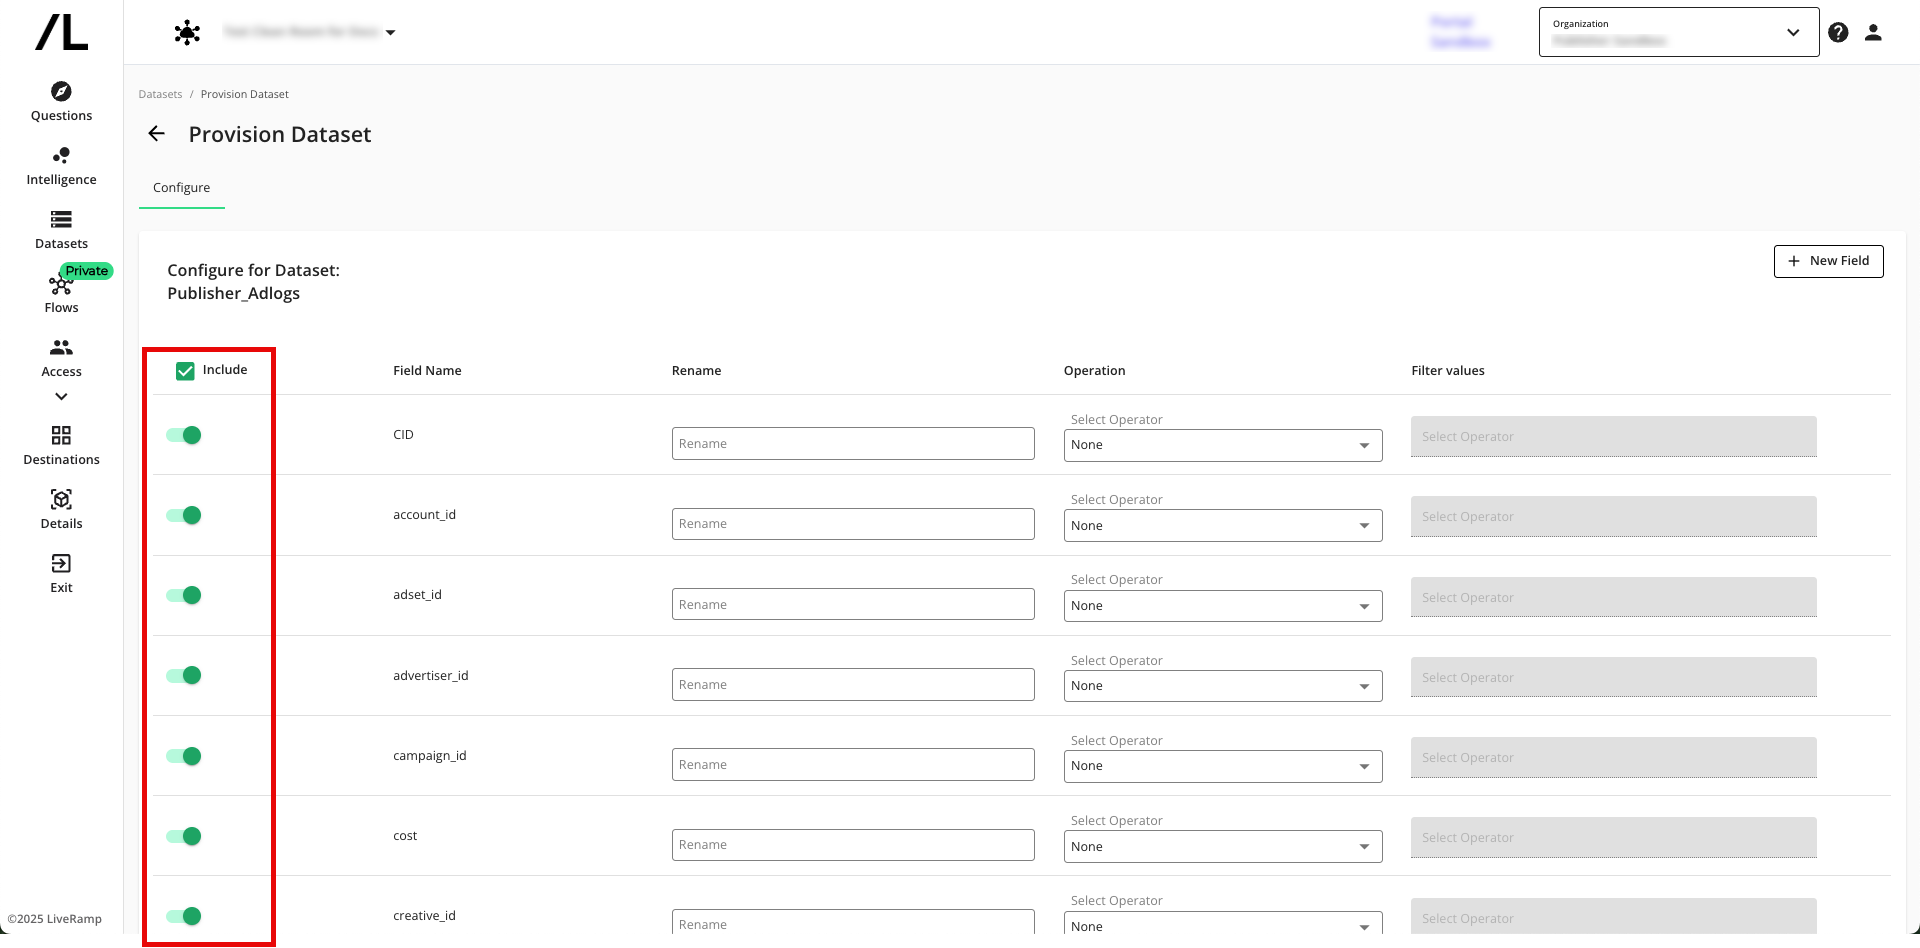Turn off the cost field toggle
Image resolution: width=1920 pixels, height=948 pixels.
tap(185, 836)
